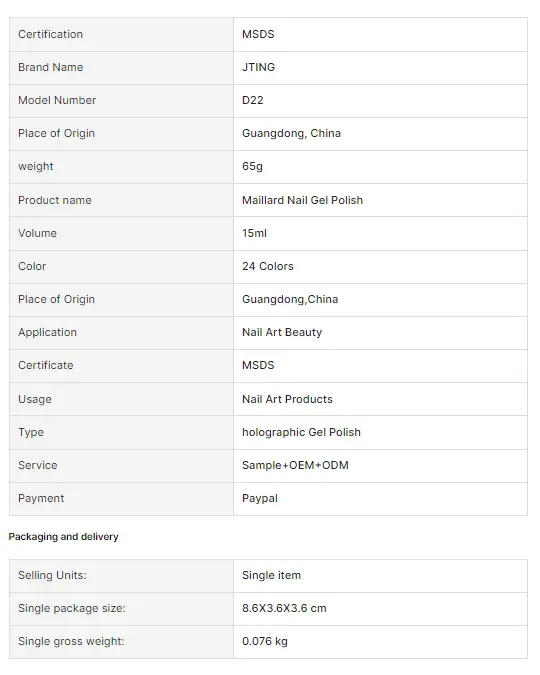Select the Single item selling units value
Screen dimensions: 540x675
[x=271, y=576]
